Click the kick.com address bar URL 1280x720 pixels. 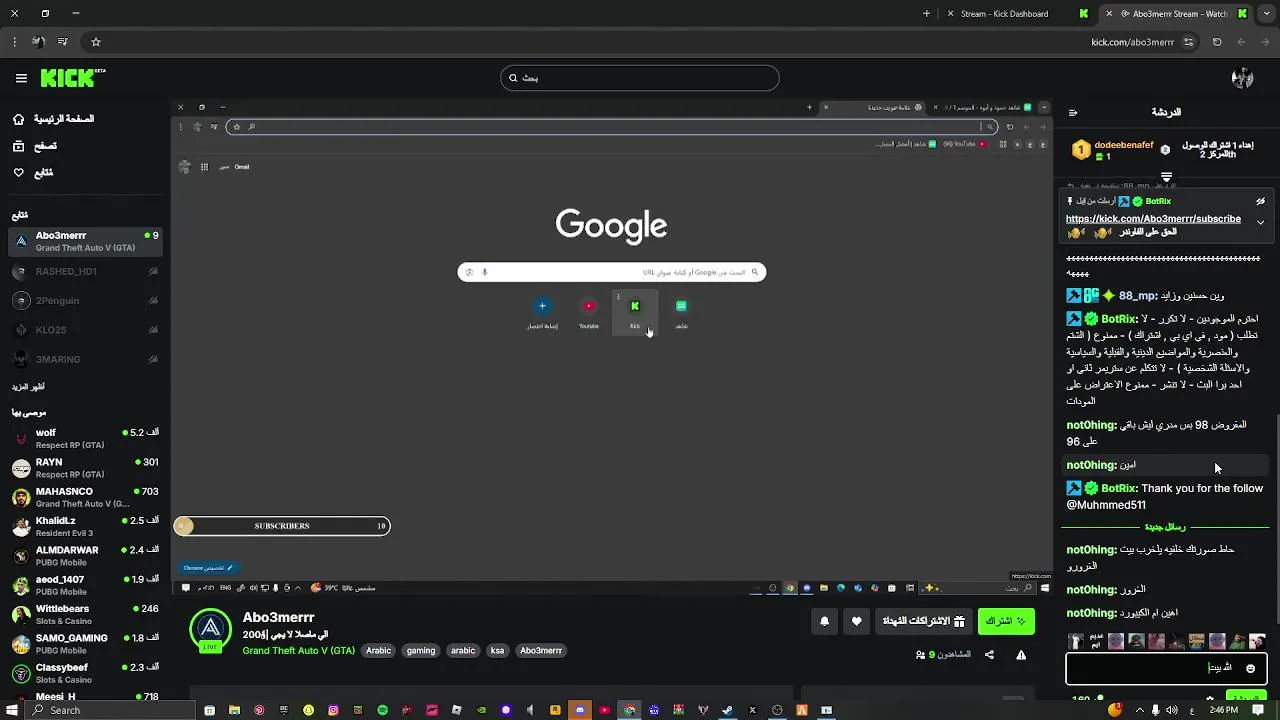tap(1133, 42)
